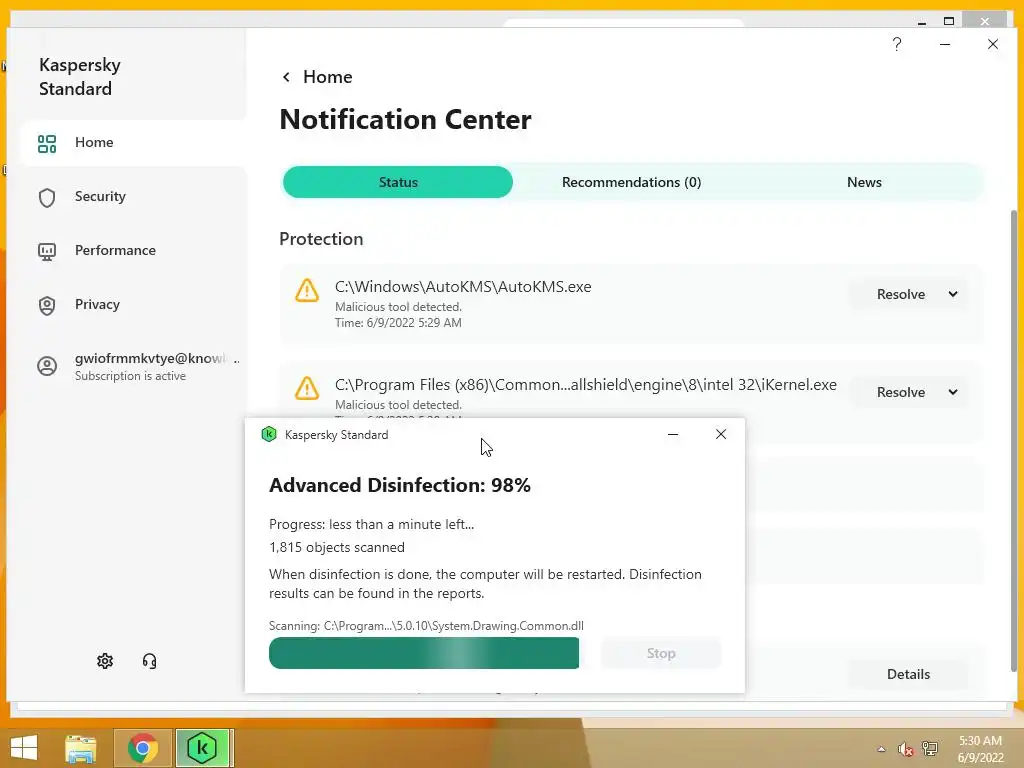Resolve the AutoKMS.exe detection
This screenshot has width=1024, height=768.
point(901,295)
